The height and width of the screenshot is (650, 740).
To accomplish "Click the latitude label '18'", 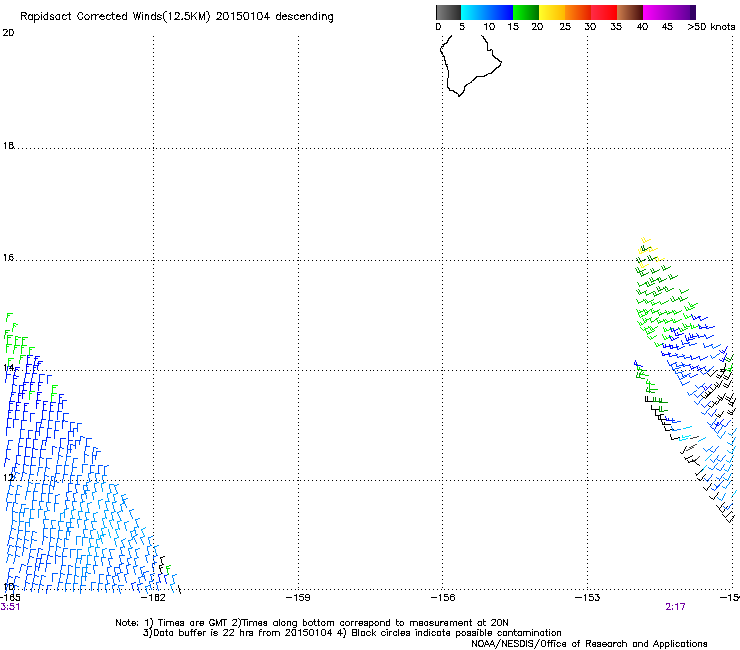I will click(x=8, y=146).
